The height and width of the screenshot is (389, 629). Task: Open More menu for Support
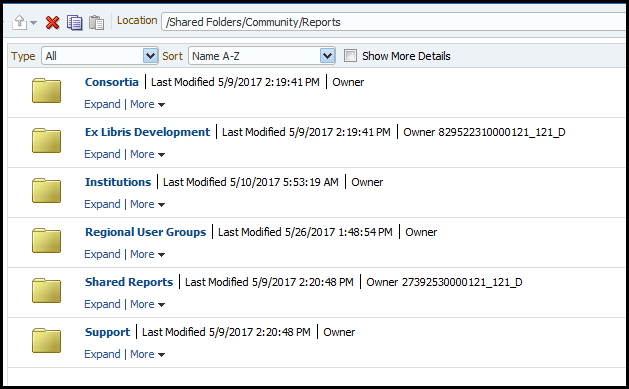147,355
